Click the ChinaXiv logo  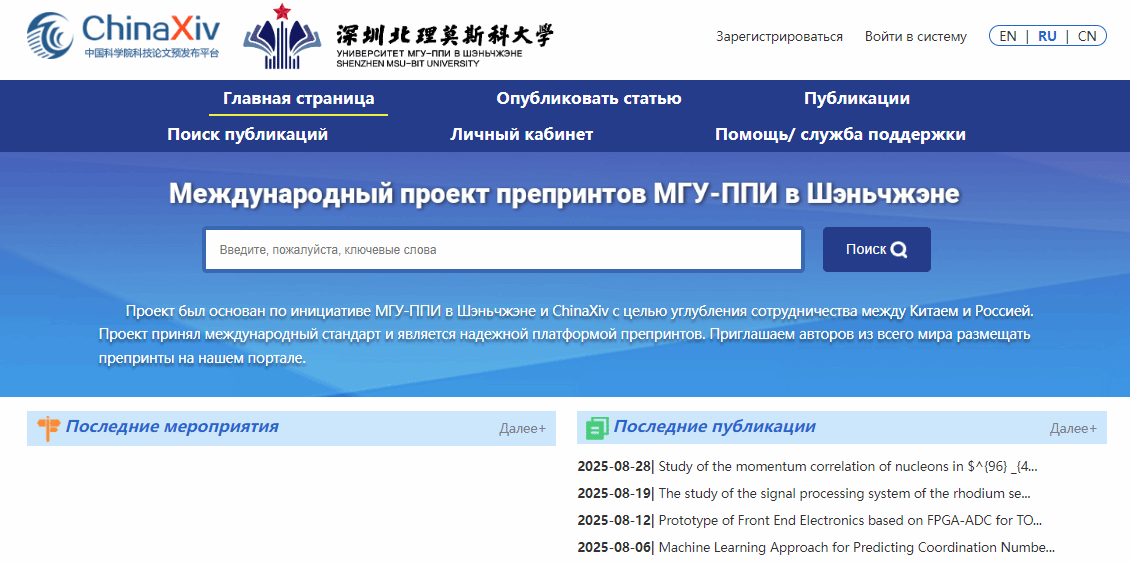click(x=123, y=36)
